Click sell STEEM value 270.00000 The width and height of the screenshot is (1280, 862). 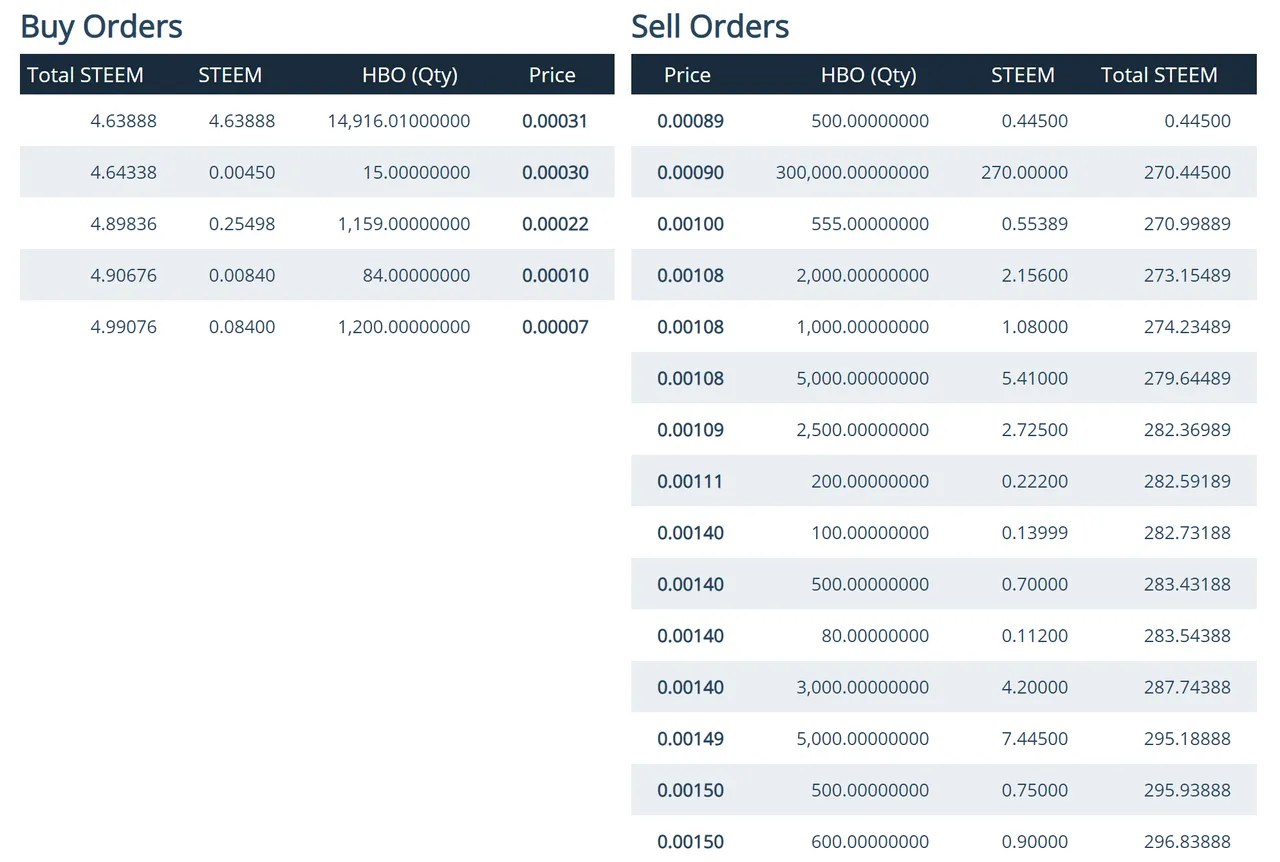point(1025,173)
